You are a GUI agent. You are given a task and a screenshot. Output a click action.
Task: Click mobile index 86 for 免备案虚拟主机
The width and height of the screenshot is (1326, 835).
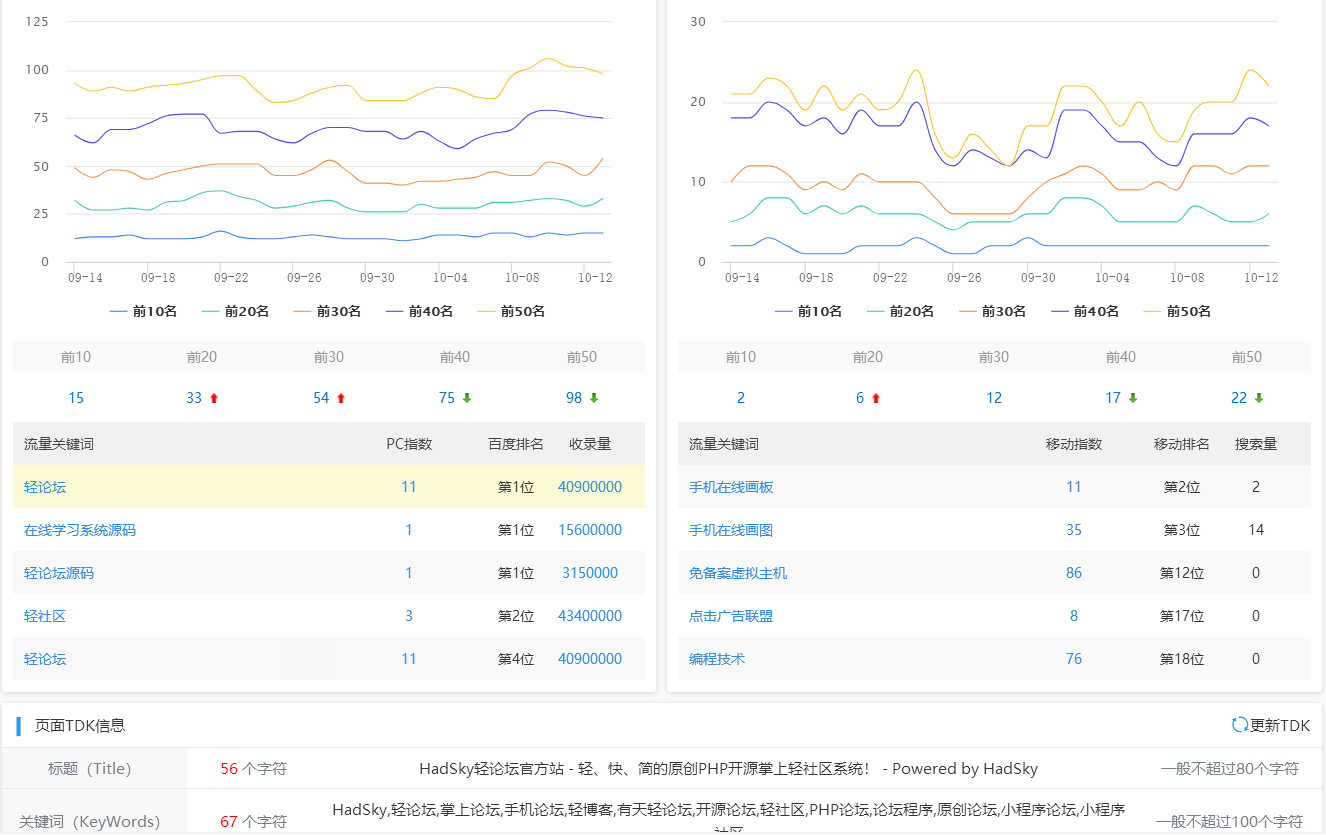[1074, 573]
